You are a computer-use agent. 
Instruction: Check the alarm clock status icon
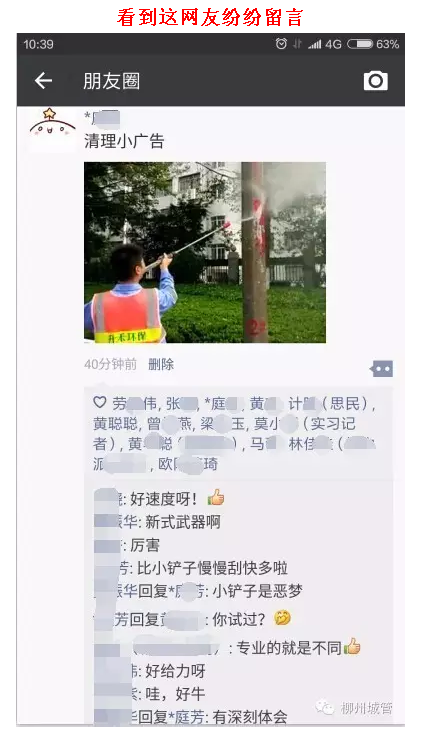tap(281, 44)
